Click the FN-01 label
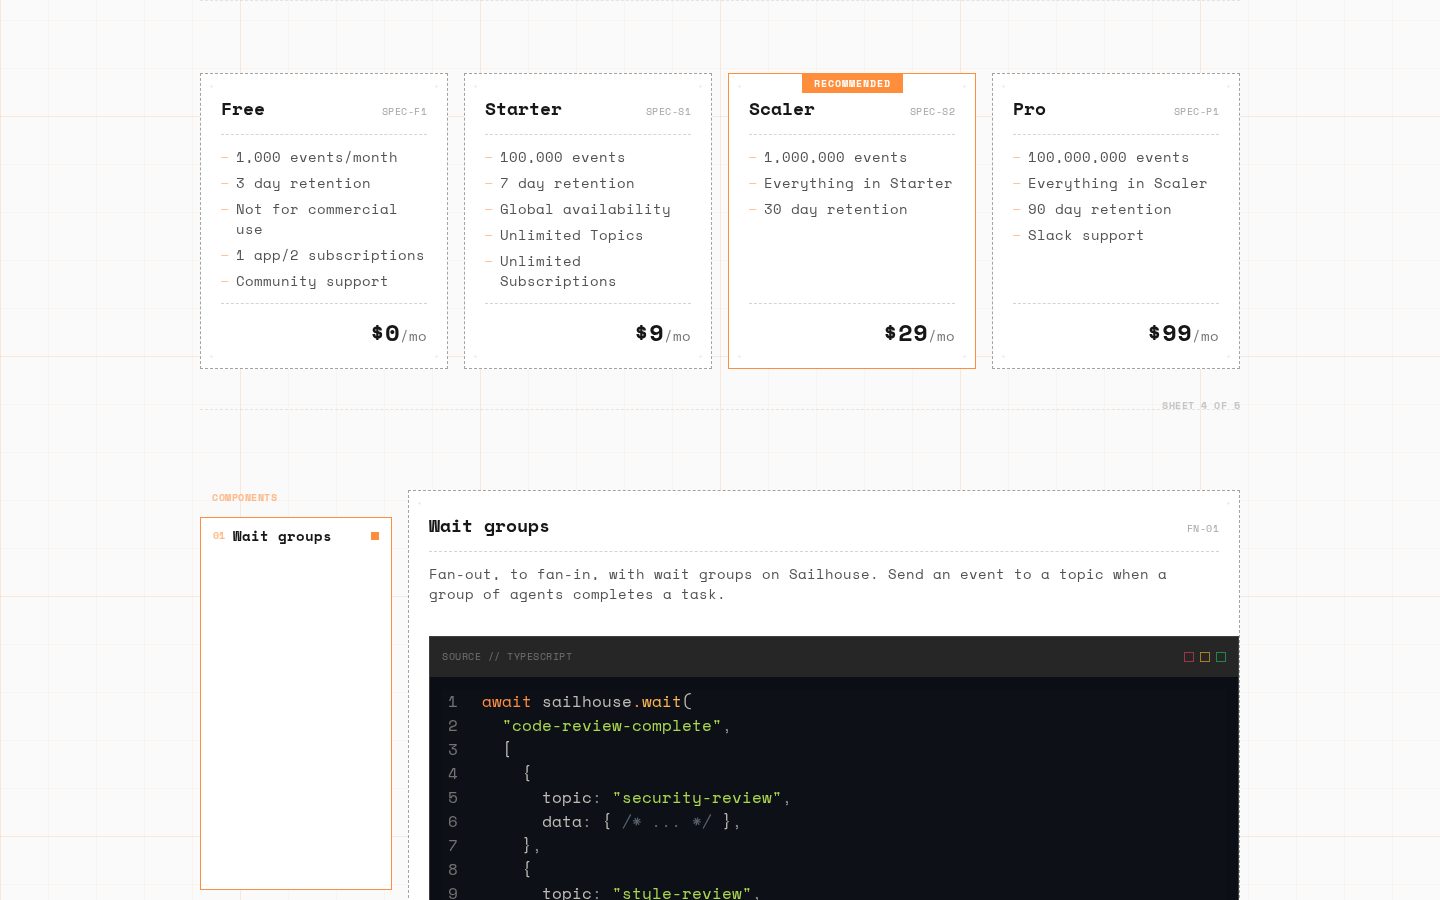 (x=1203, y=529)
